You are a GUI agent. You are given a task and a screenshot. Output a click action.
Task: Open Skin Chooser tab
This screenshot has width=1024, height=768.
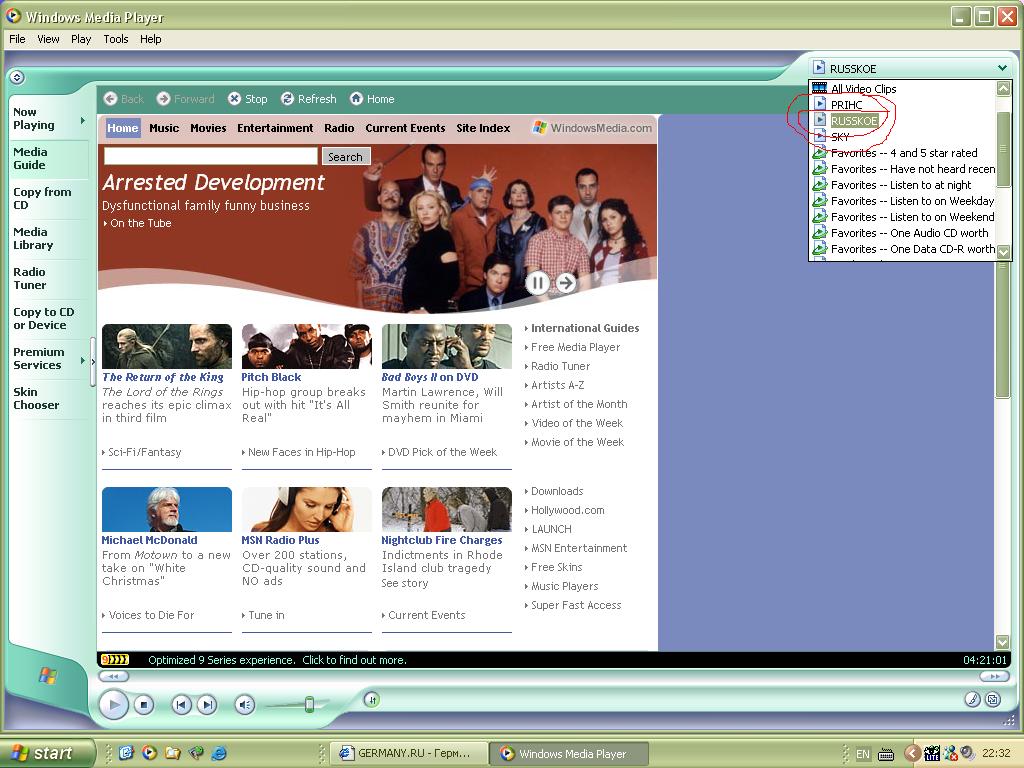49,398
